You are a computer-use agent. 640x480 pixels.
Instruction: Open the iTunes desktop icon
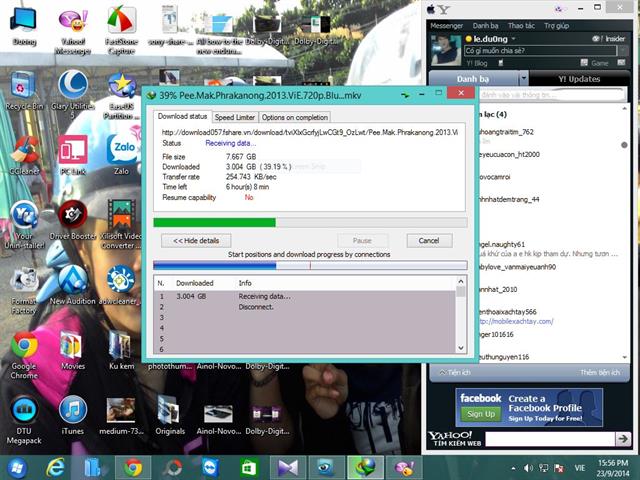tap(72, 413)
